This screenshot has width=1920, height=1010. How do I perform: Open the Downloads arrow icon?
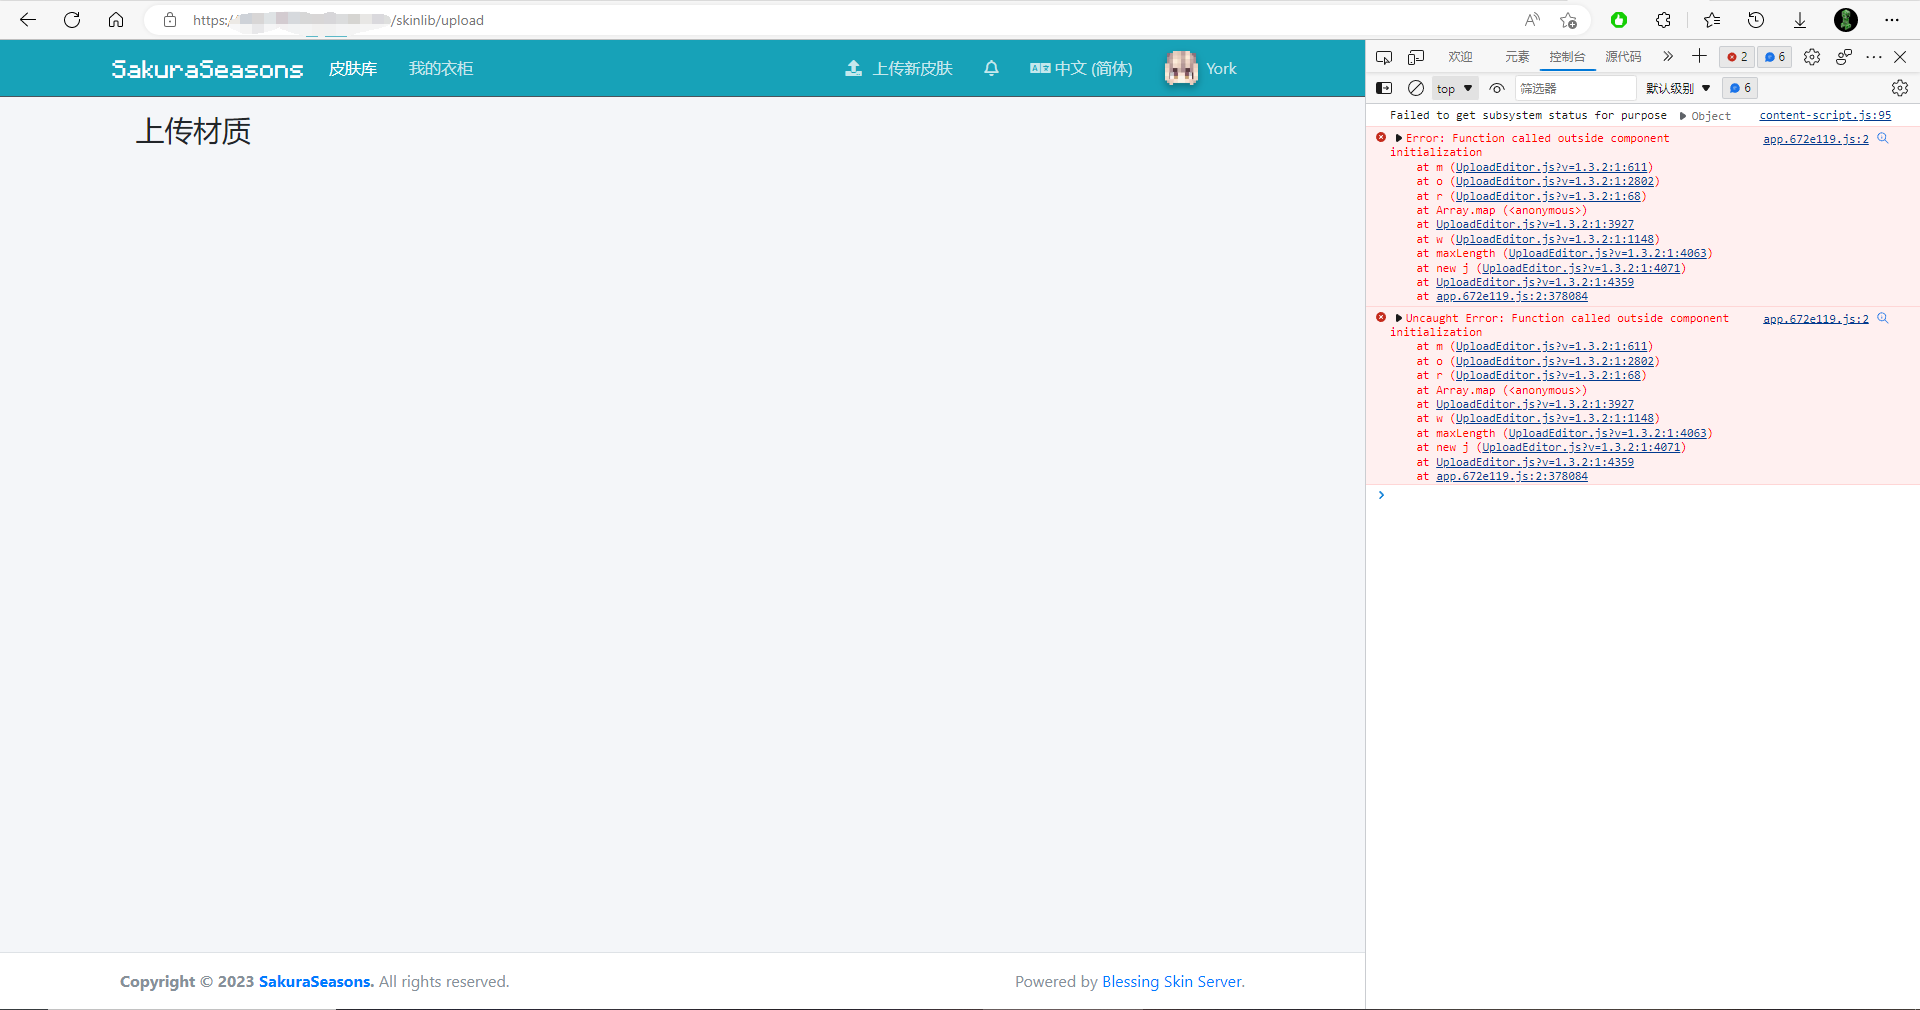click(1800, 20)
